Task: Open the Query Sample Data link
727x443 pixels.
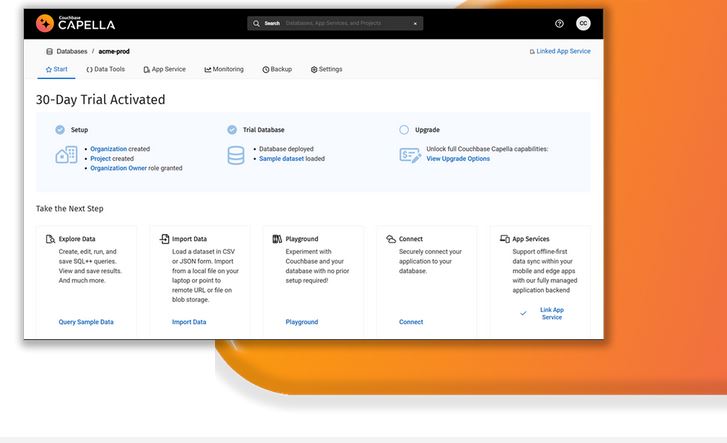Action: coord(86,322)
